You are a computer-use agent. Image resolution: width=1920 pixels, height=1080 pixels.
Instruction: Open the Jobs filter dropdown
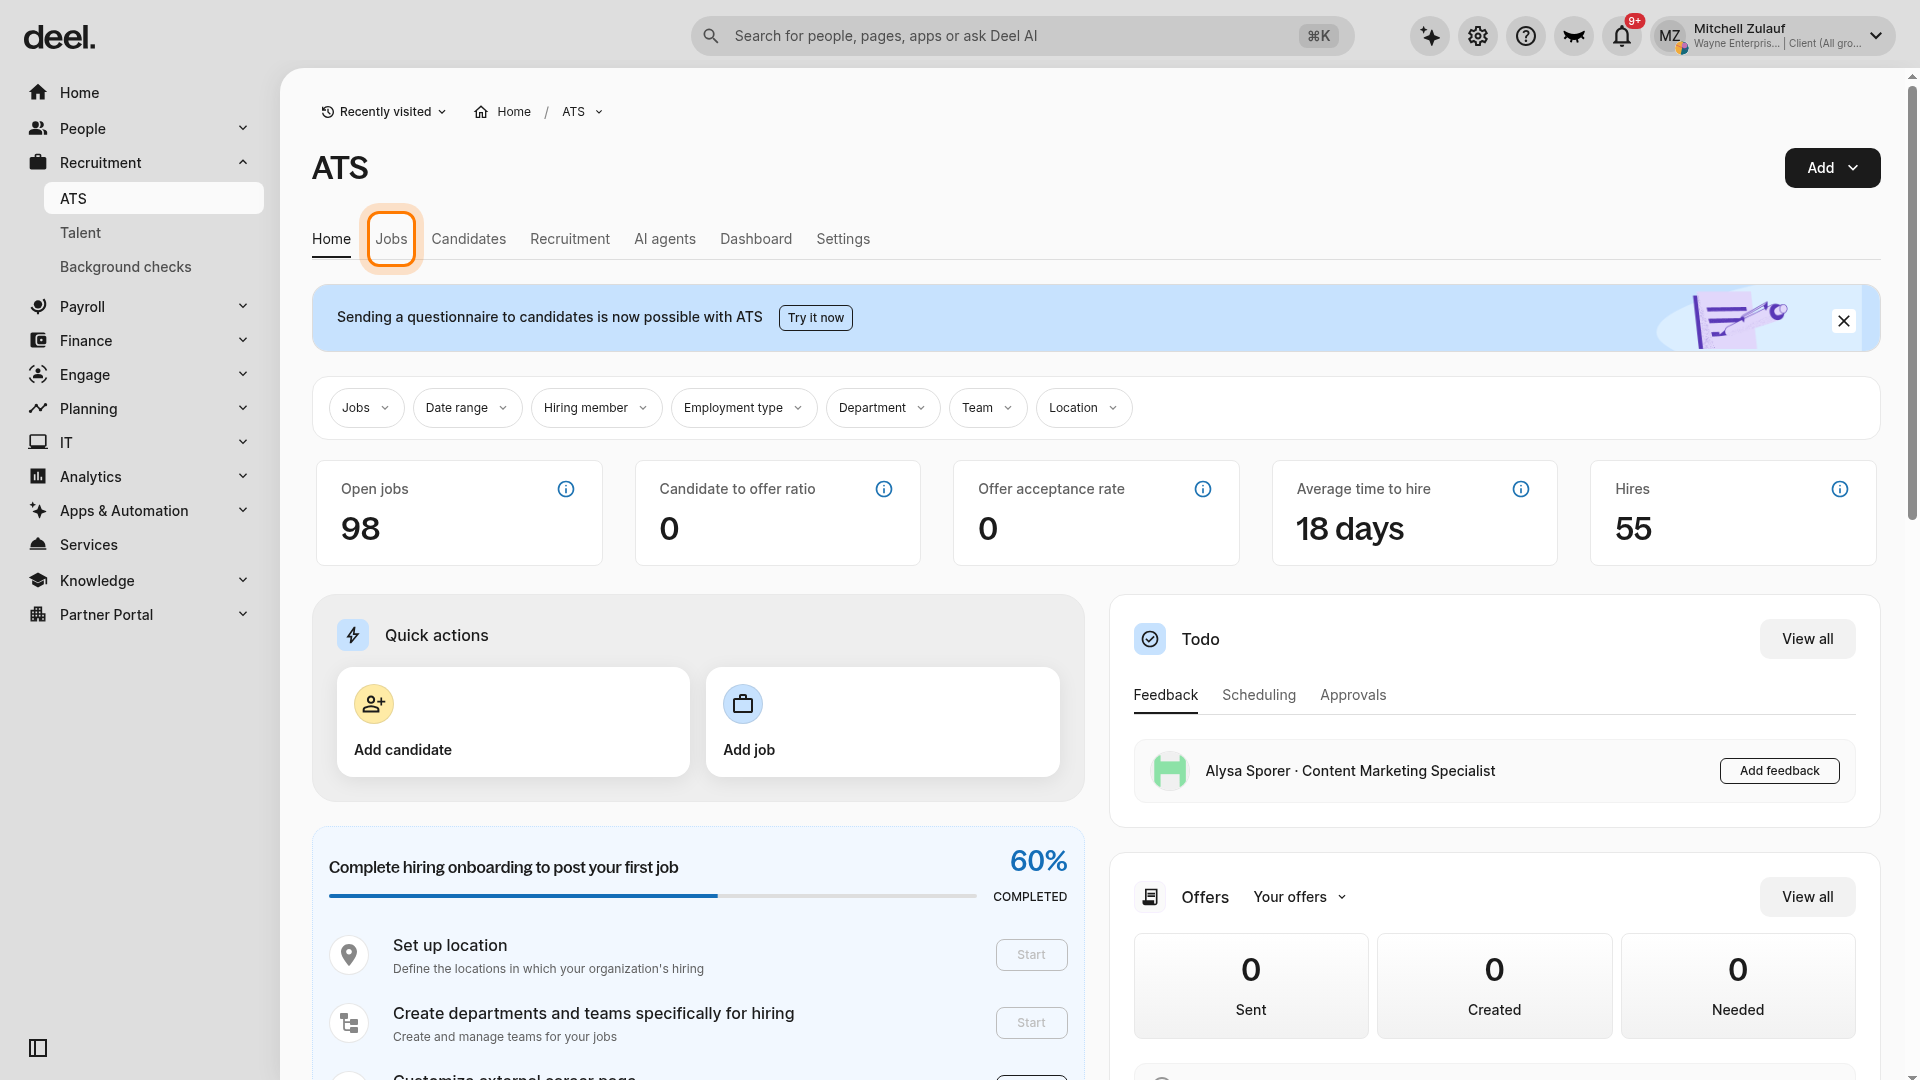coord(366,408)
